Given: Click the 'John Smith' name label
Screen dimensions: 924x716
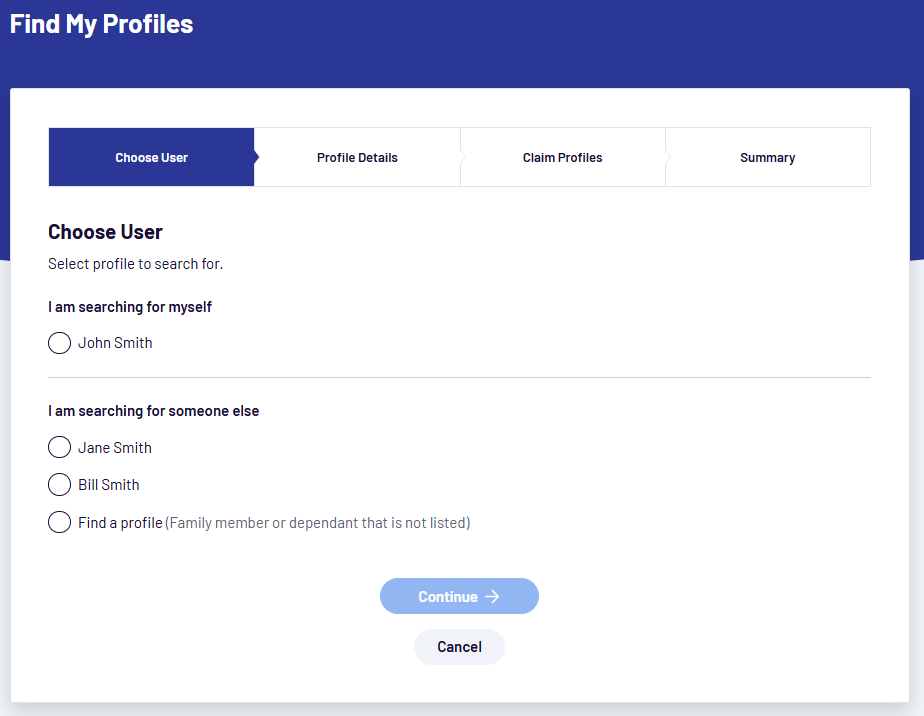Looking at the screenshot, I should tap(115, 343).
